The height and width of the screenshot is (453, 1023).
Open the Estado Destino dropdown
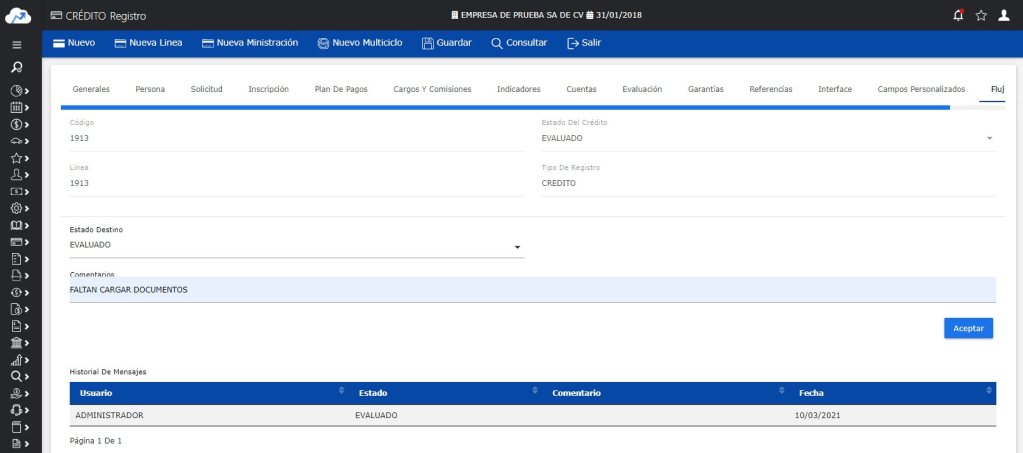517,246
